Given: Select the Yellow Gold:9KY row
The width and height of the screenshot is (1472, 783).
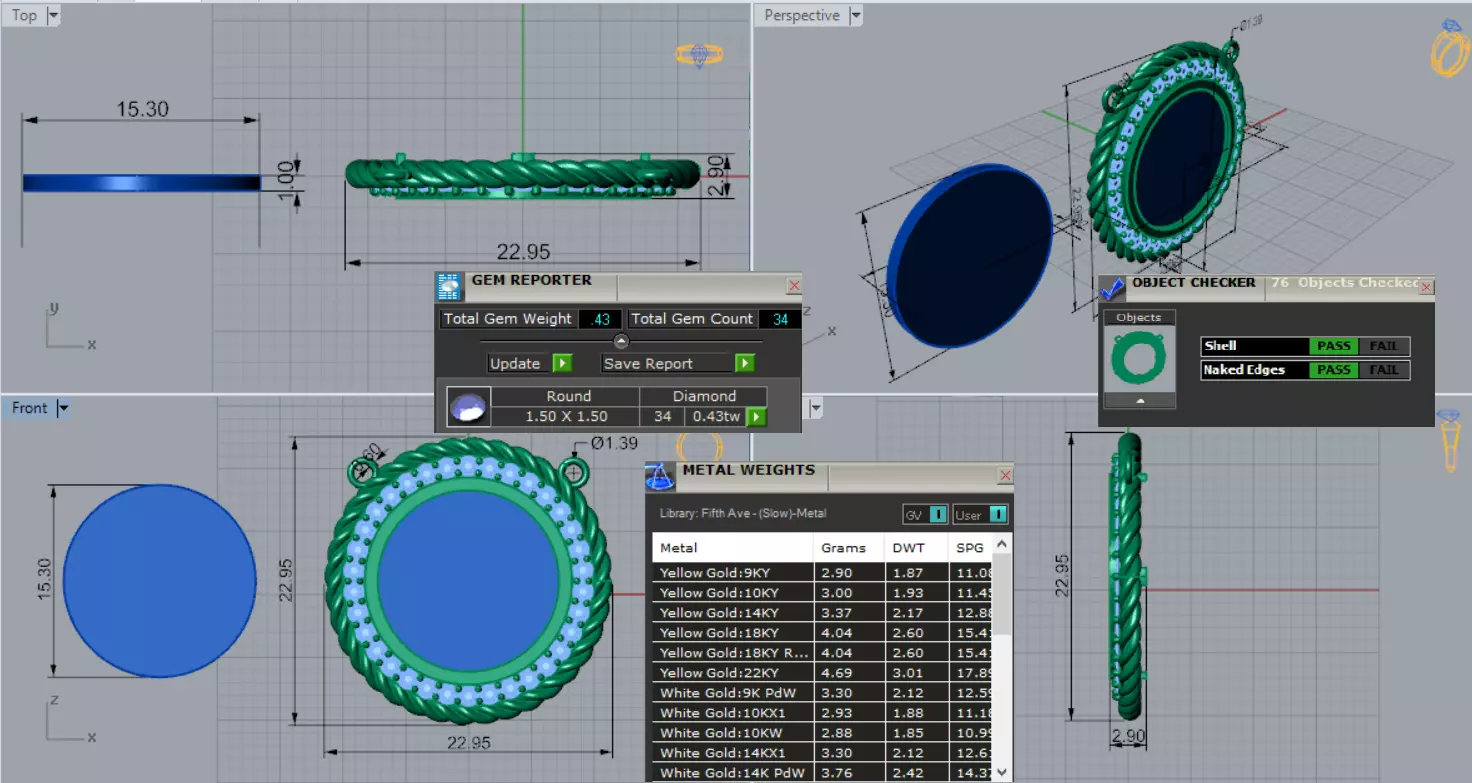Looking at the screenshot, I should pyautogui.click(x=824, y=573).
